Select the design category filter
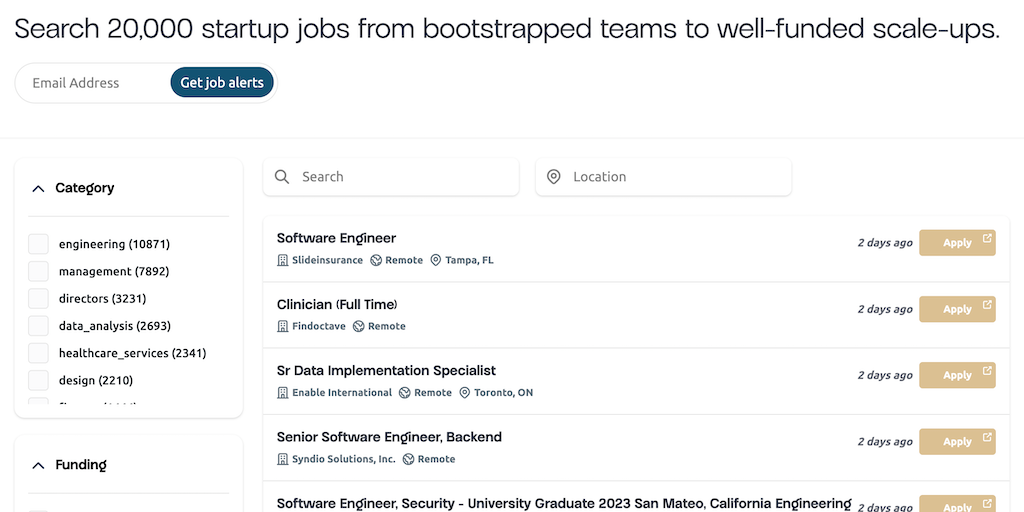Image resolution: width=1024 pixels, height=512 pixels. tap(38, 380)
